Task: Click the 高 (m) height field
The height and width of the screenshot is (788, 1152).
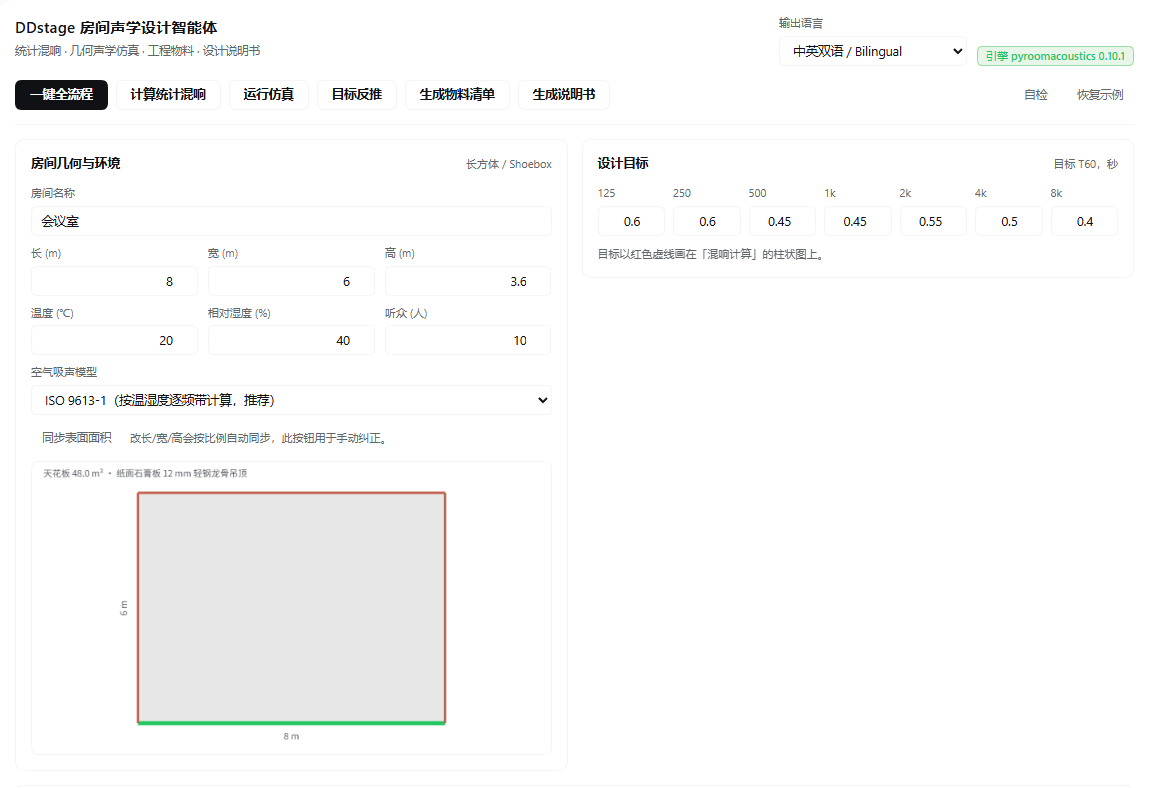Action: 468,281
